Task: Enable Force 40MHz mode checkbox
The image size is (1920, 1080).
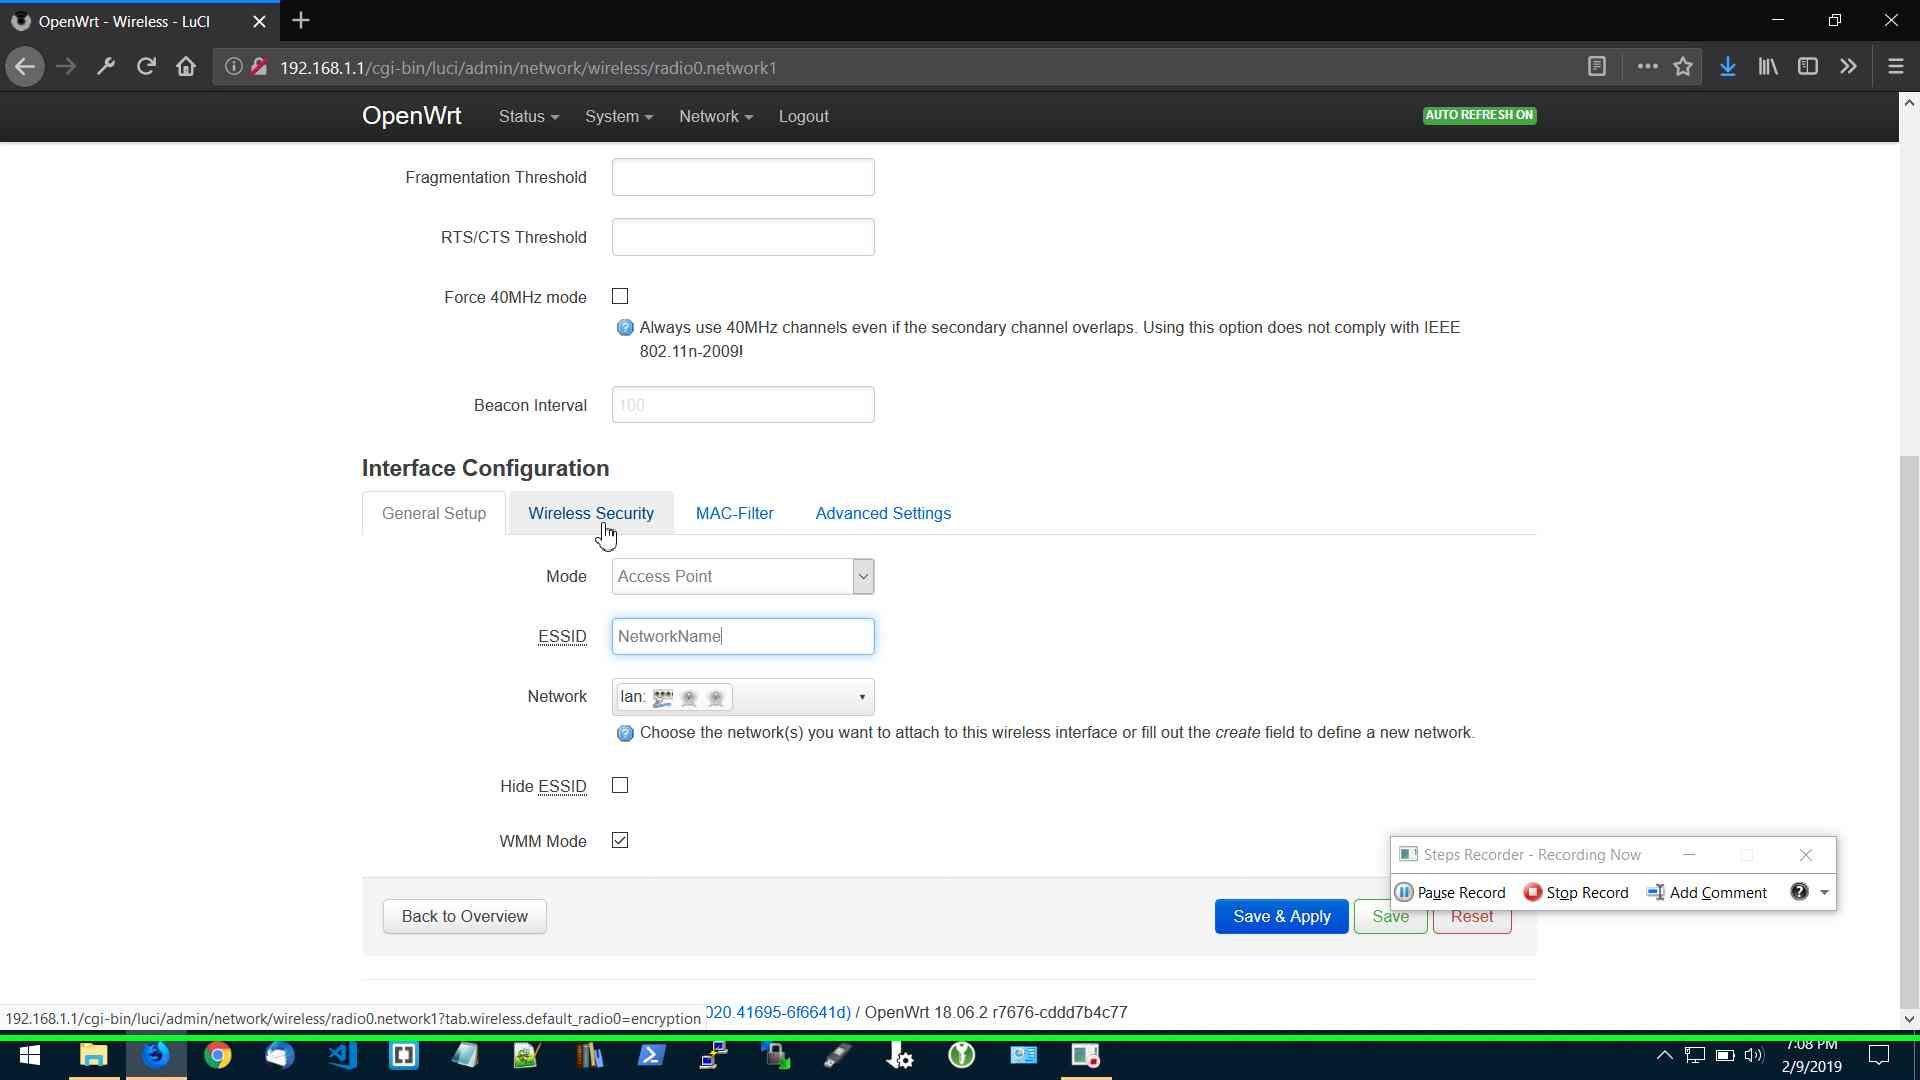Action: coord(620,297)
